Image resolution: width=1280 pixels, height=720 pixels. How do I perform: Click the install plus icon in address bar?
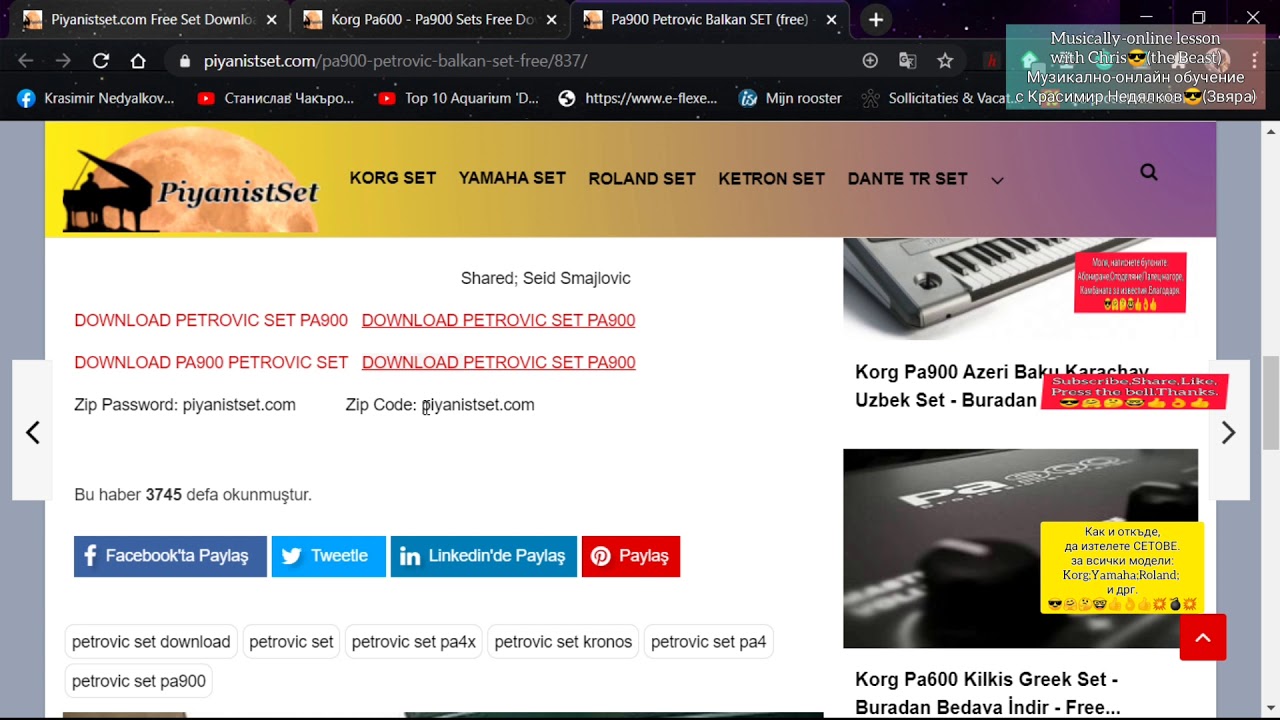(x=870, y=61)
